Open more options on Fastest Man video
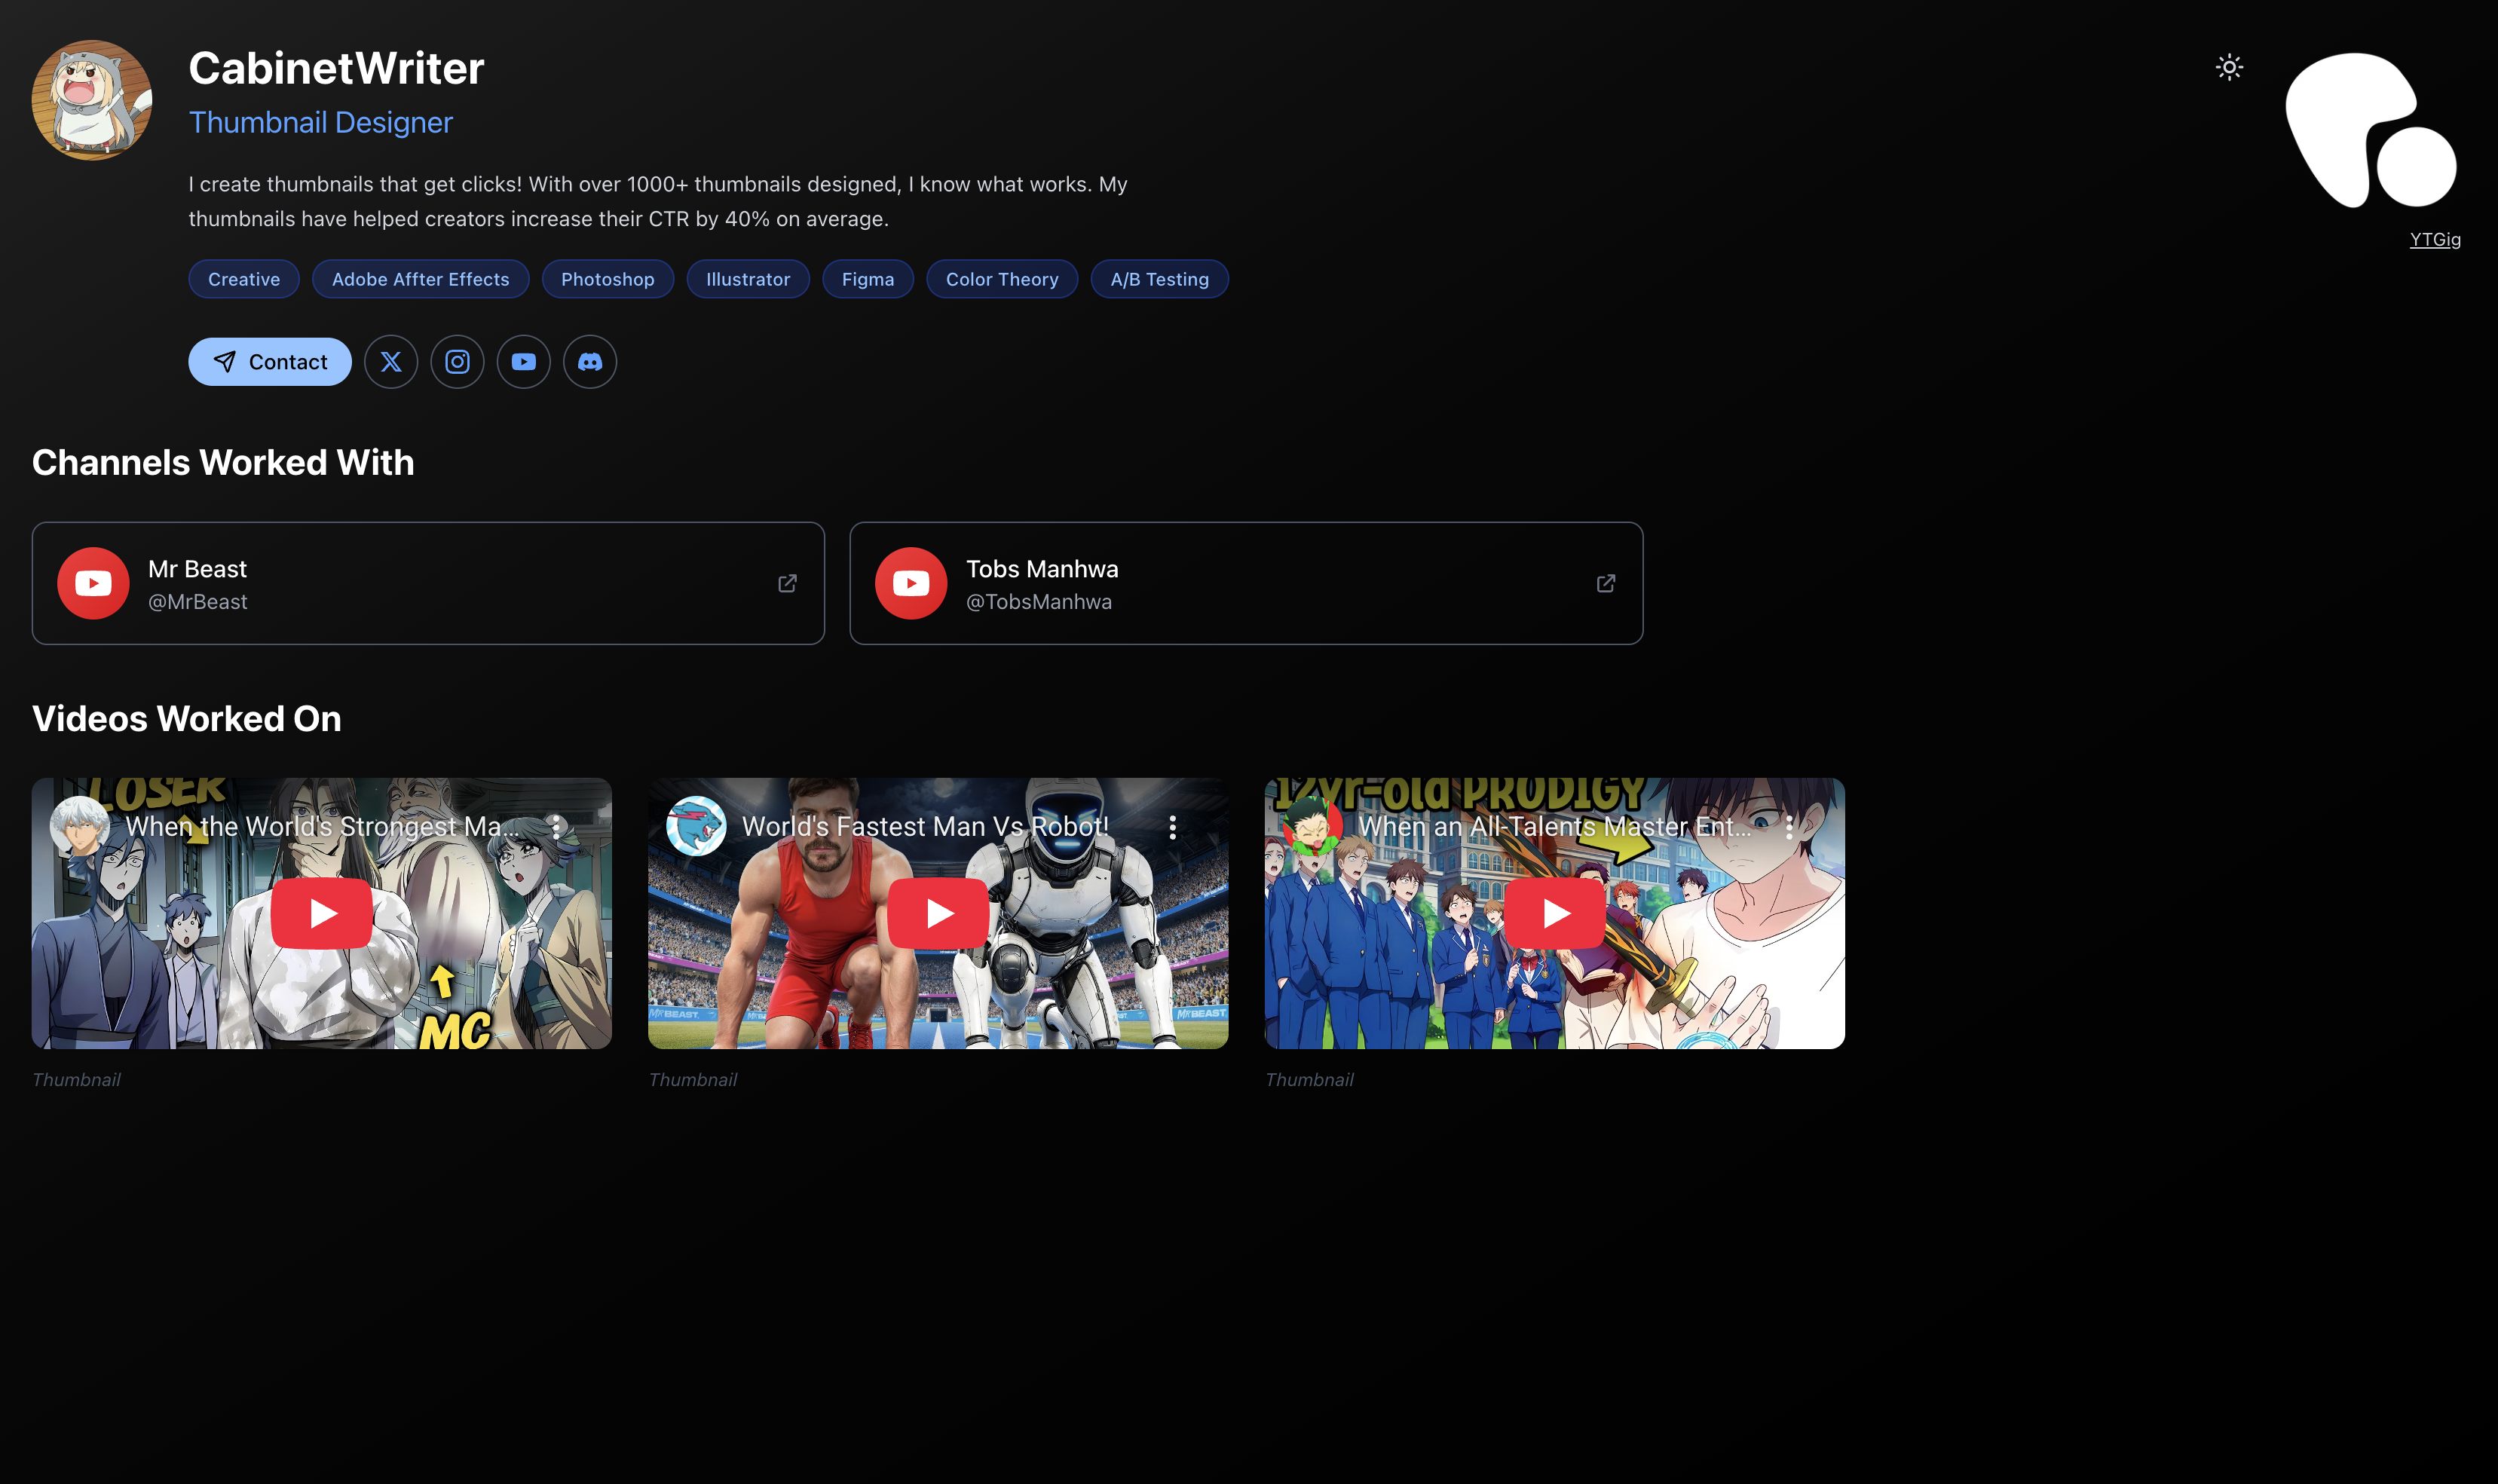Viewport: 2498px width, 1484px height. click(1172, 827)
